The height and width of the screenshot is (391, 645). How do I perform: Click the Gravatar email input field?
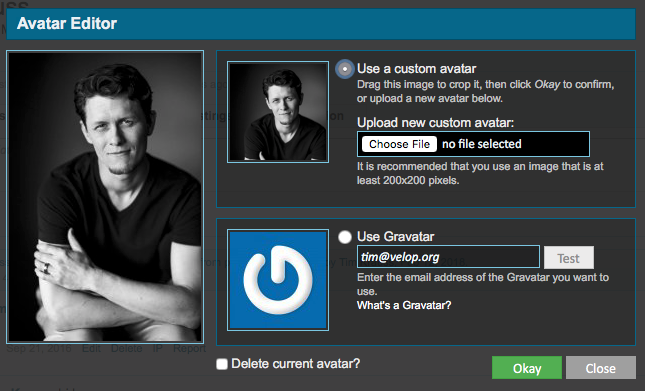click(x=448, y=257)
